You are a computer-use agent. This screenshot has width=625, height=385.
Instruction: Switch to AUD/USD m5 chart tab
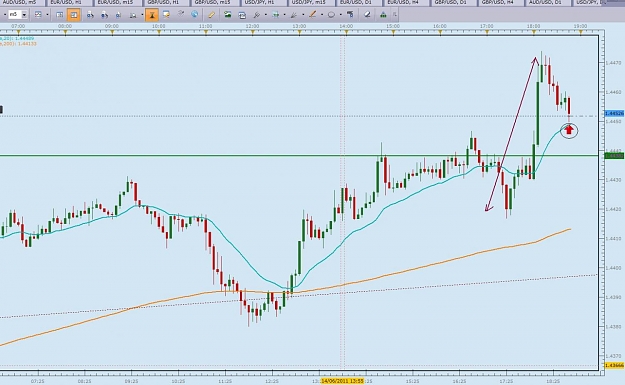(x=21, y=2)
